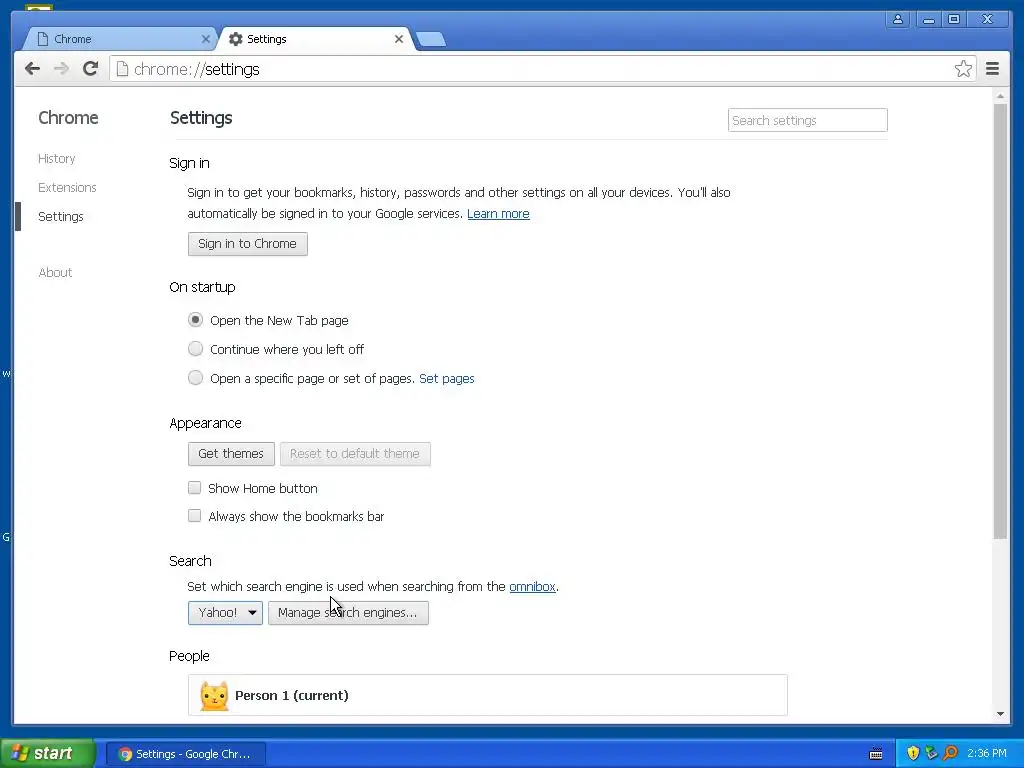Click Reset to default theme

pos(355,454)
